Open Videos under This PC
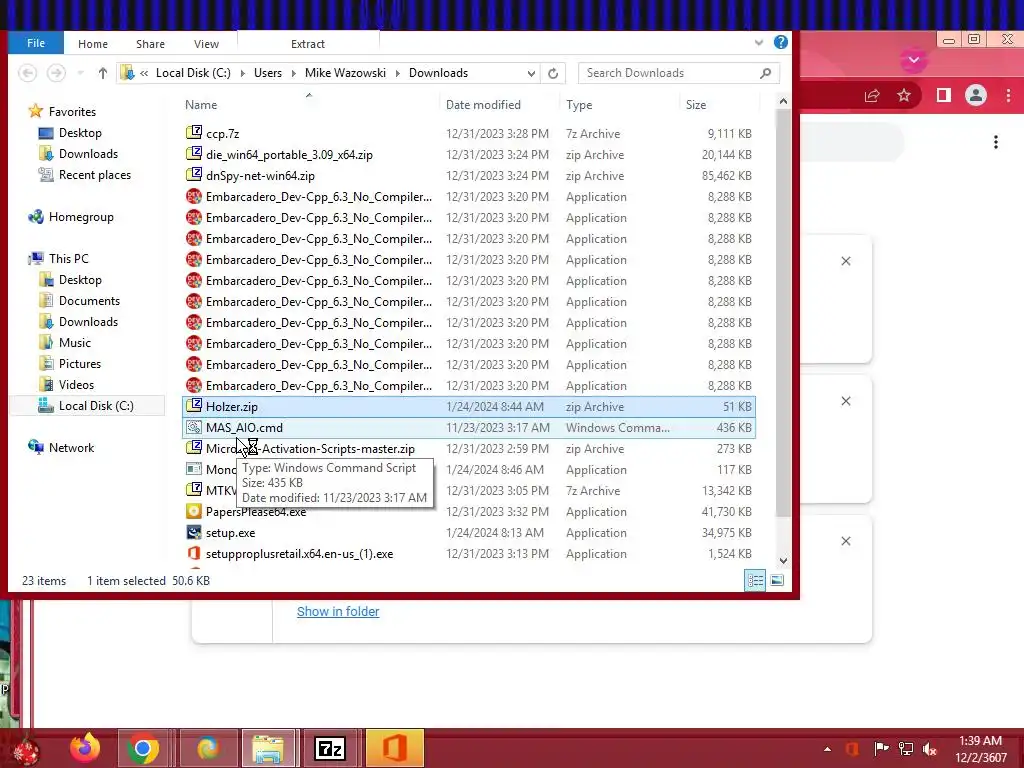Viewport: 1024px width, 768px height. [x=76, y=385]
